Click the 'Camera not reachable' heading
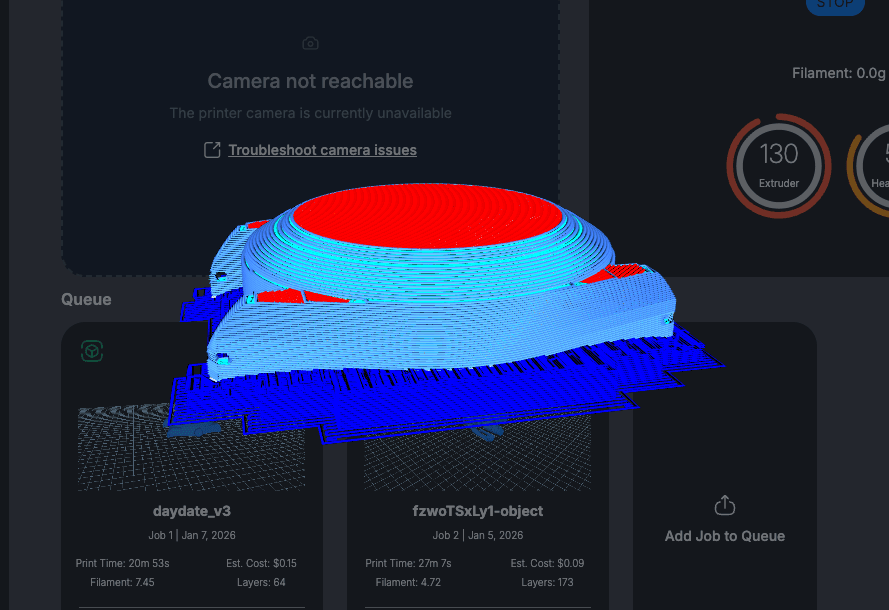Viewport: 889px width, 610px height. (310, 81)
